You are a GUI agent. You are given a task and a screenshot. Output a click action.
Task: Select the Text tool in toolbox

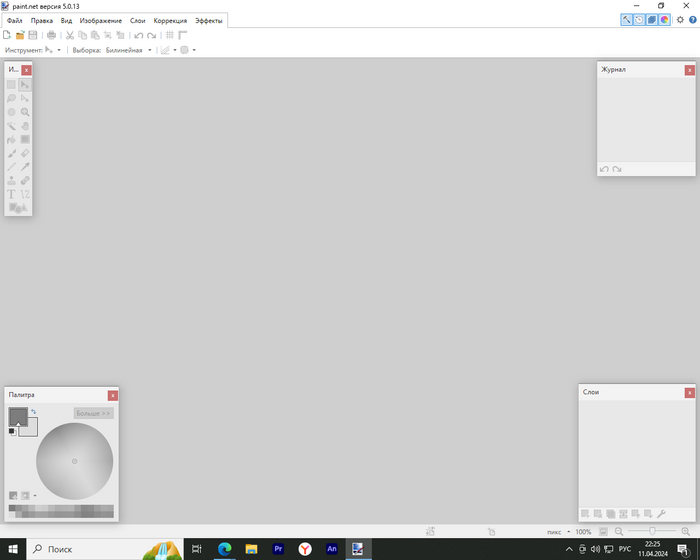(12, 194)
